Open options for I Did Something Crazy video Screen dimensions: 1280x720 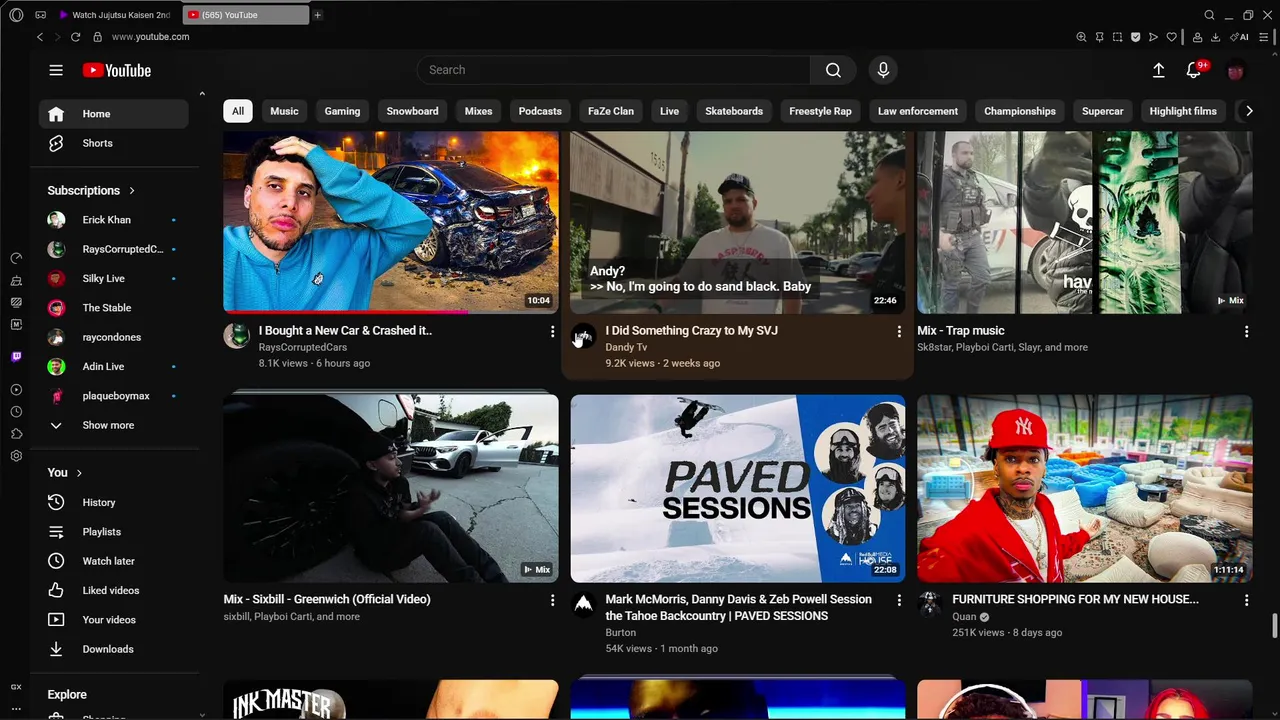coord(899,331)
